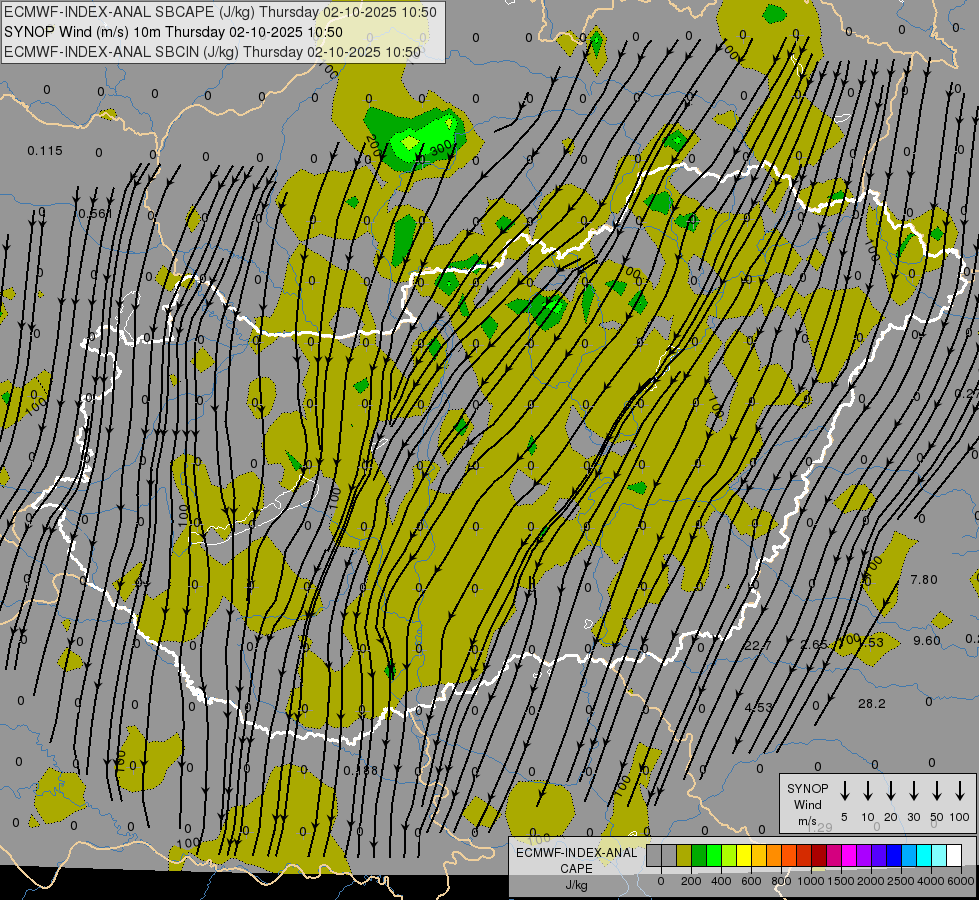Click the 5 m/s wind arrow in legend
This screenshot has height=900, width=979.
(x=845, y=791)
